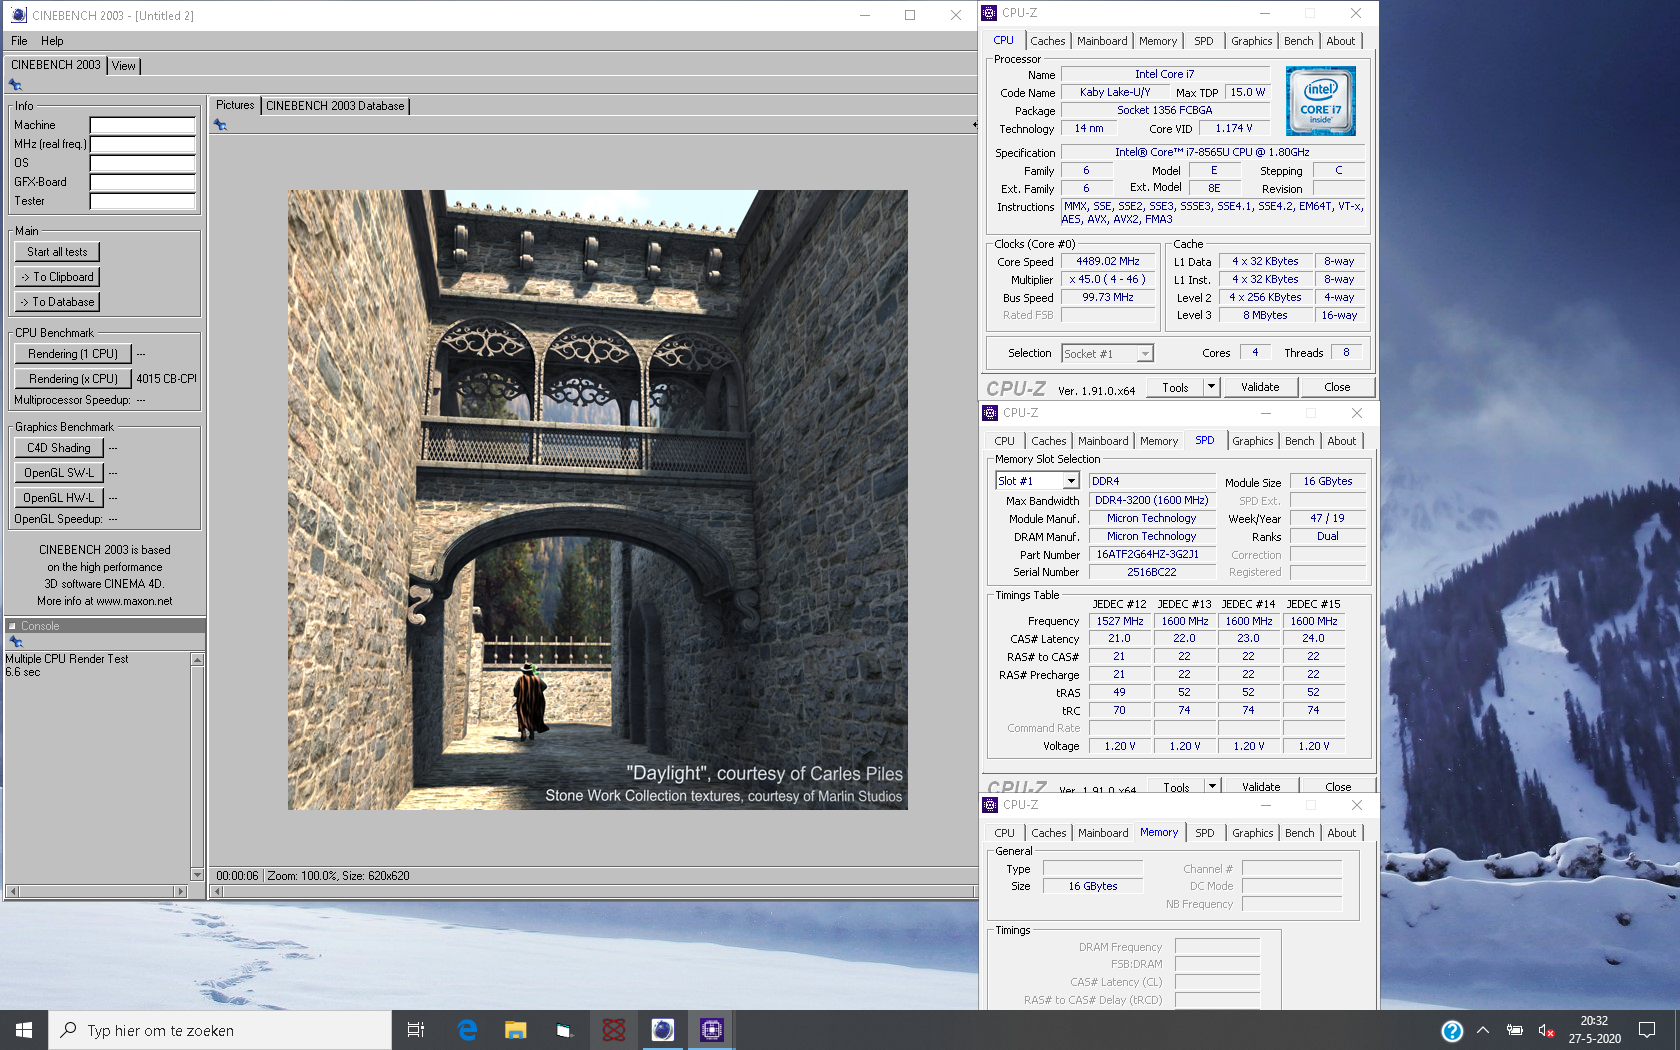Click the battery power tray icon
Screen dimensions: 1680x1050
point(1515,1030)
